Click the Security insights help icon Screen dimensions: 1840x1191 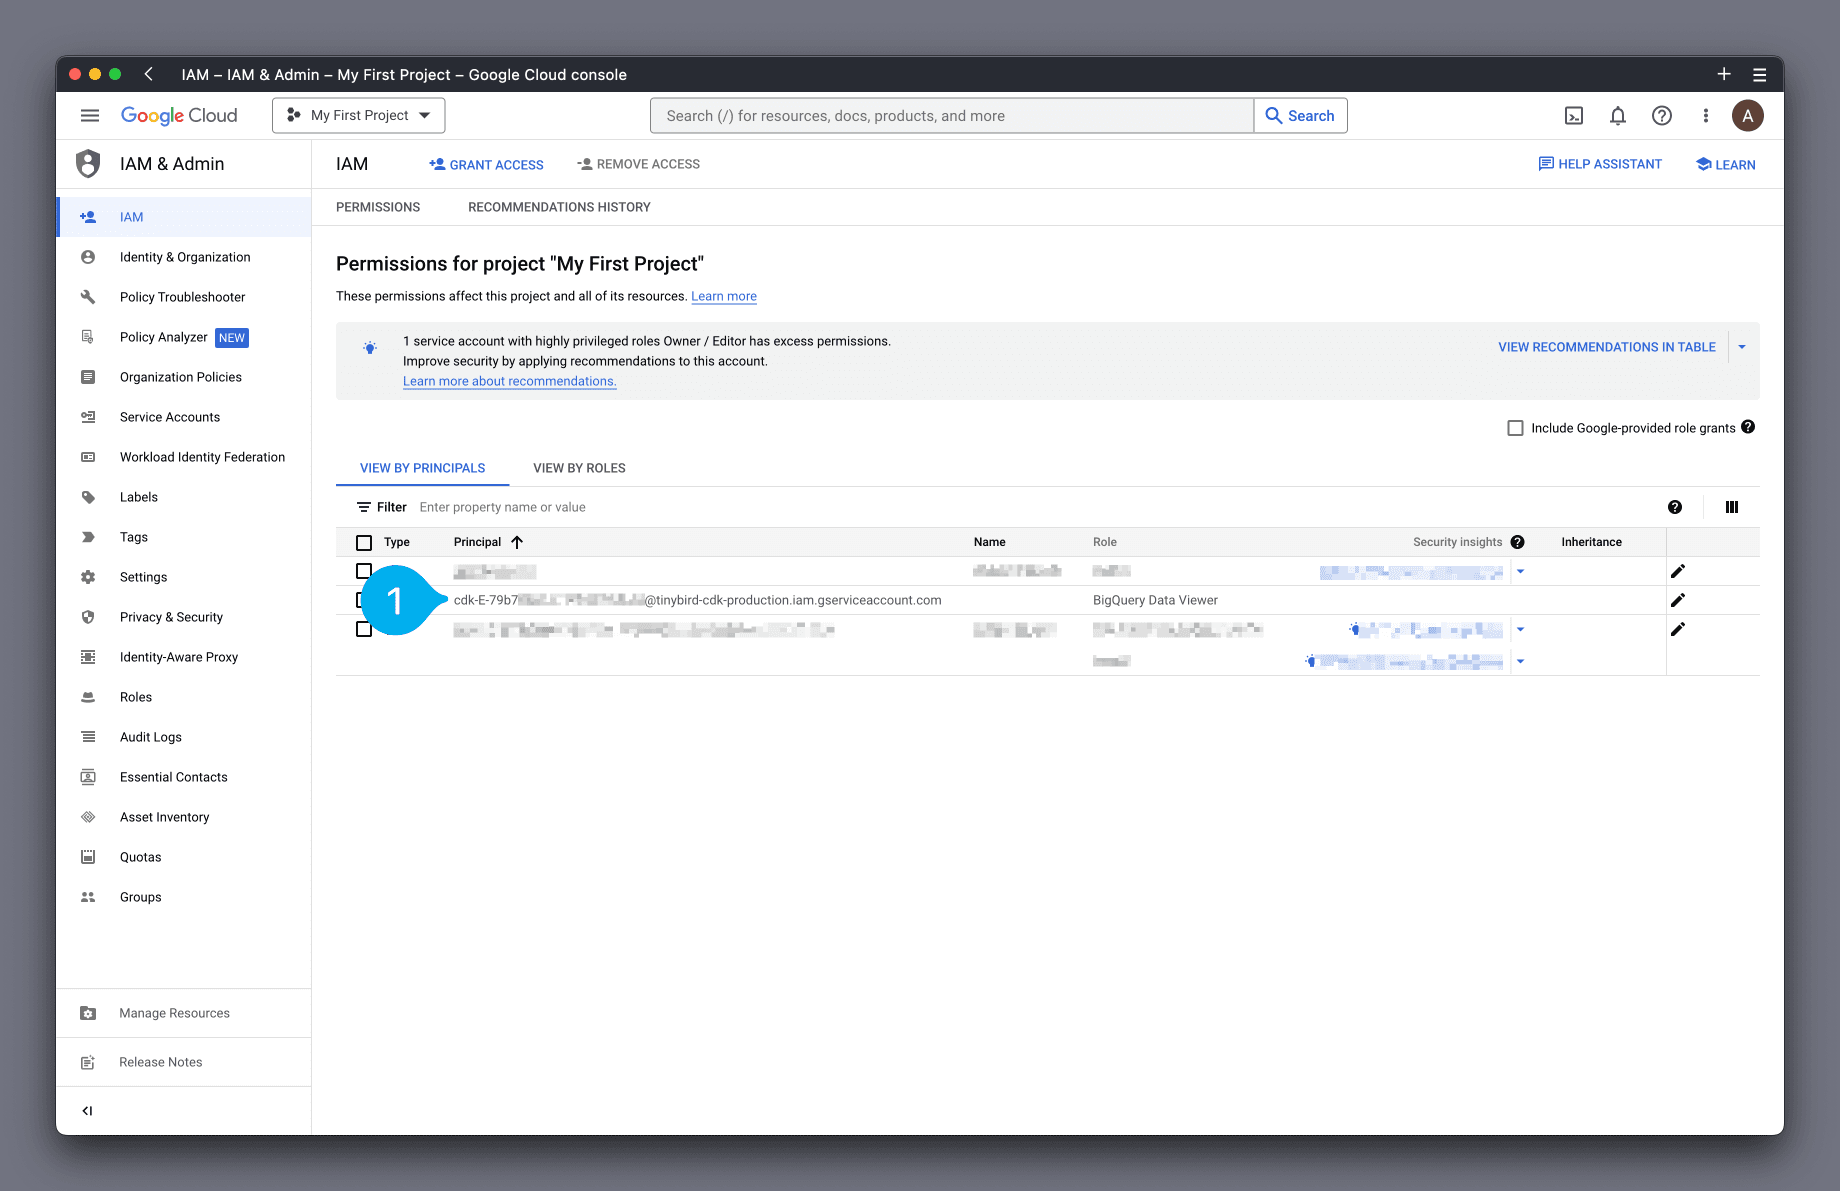coord(1517,542)
